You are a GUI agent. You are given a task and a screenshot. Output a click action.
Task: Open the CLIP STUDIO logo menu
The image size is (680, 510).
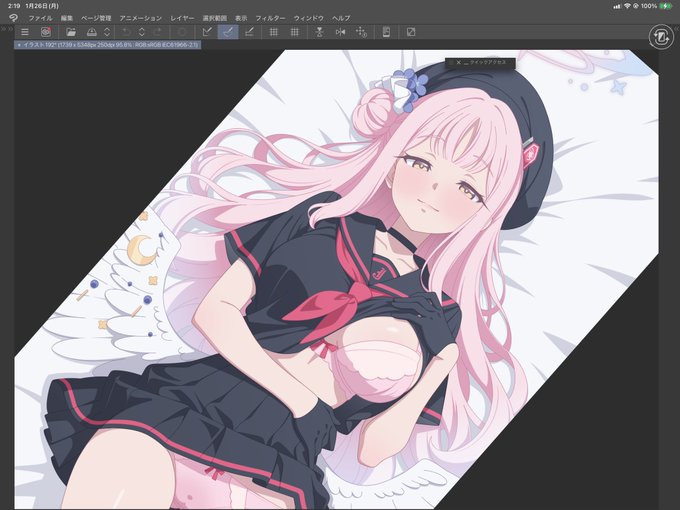pyautogui.click(x=13, y=18)
